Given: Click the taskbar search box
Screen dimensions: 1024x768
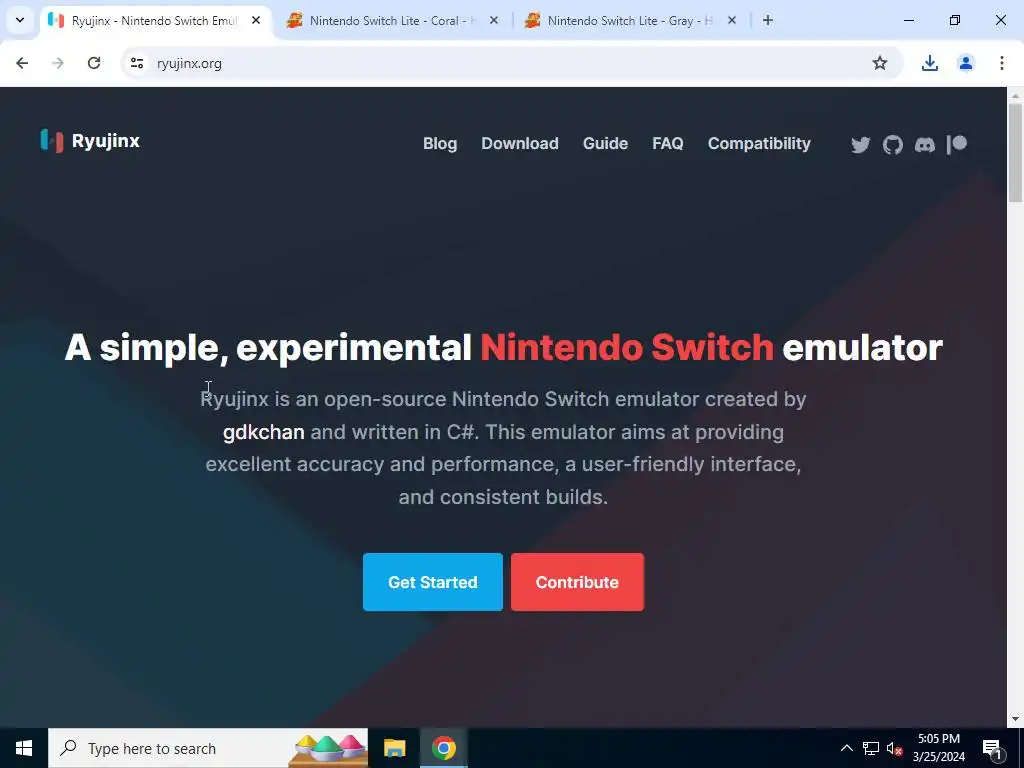Looking at the screenshot, I should [208, 748].
